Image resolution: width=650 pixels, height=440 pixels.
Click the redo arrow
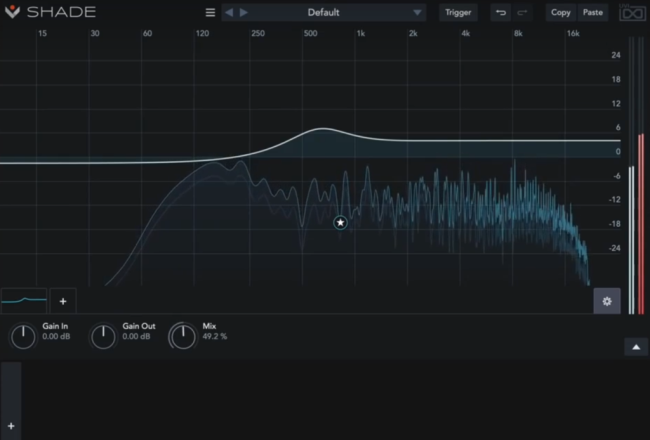[521, 13]
